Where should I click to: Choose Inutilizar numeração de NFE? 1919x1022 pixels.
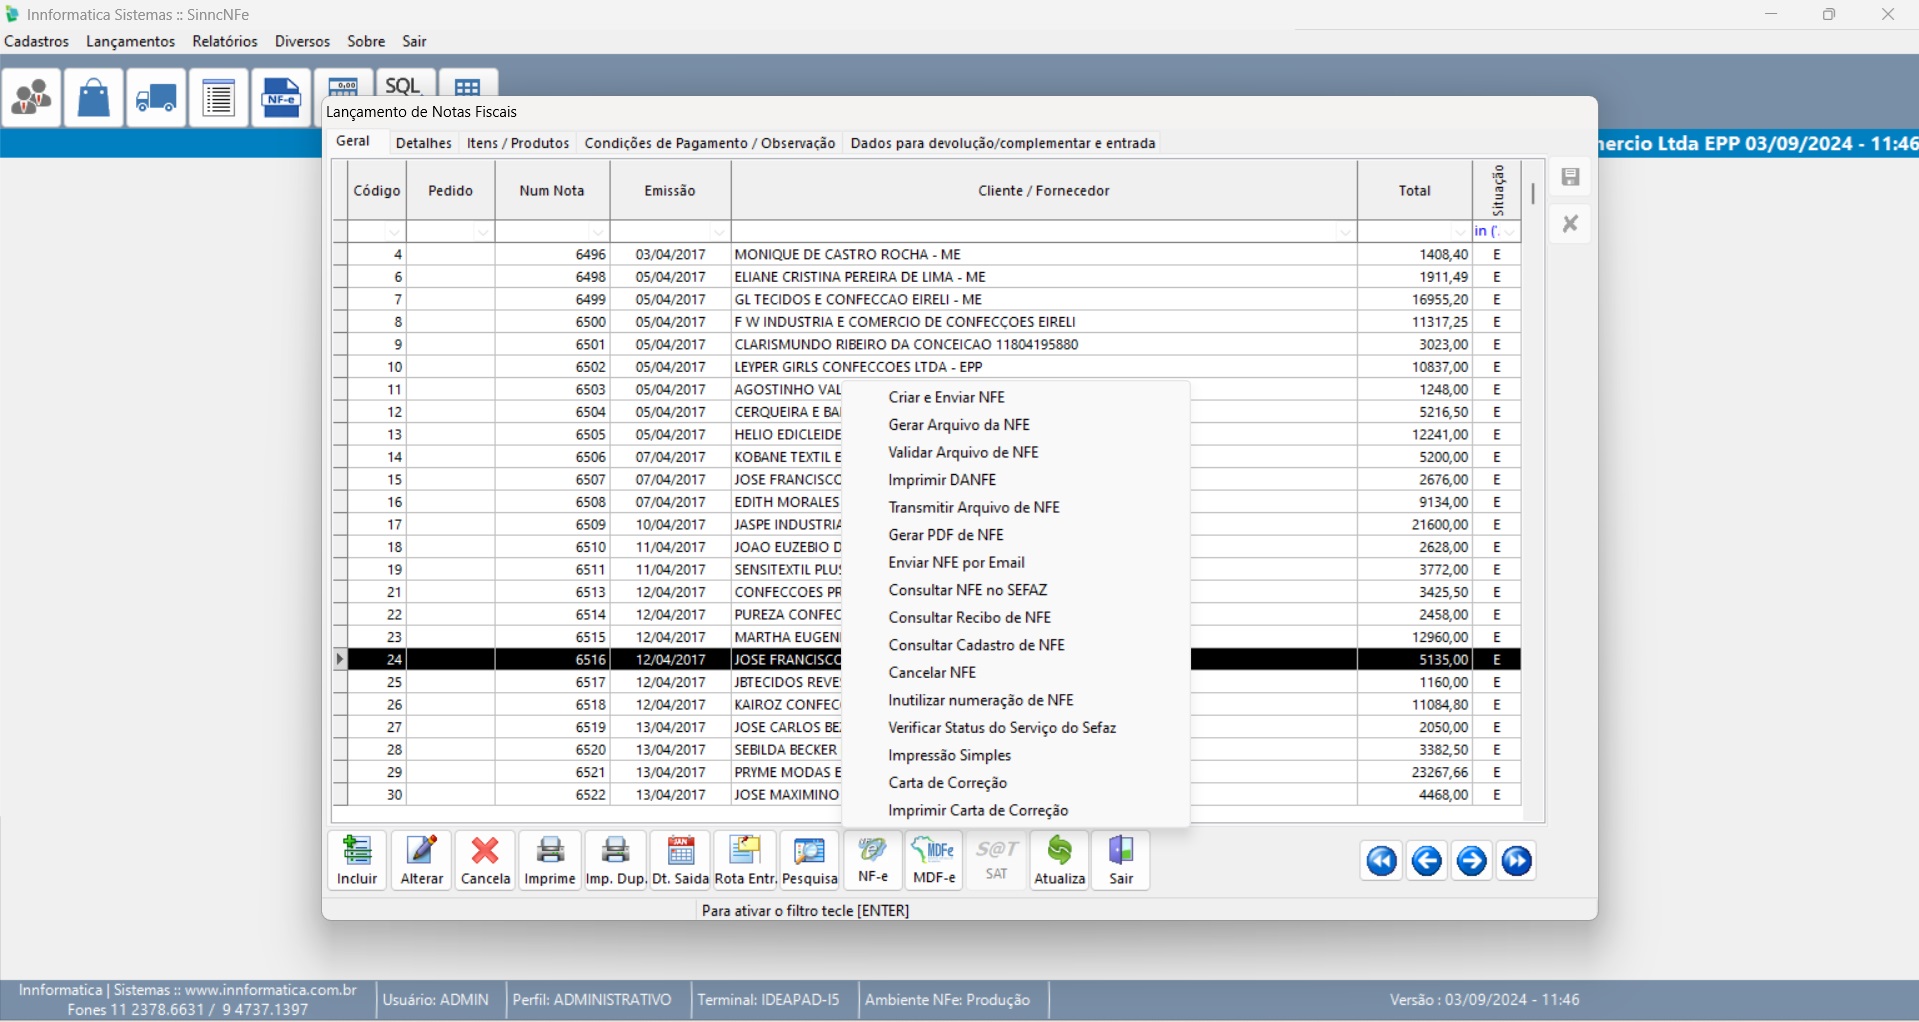tap(1016, 700)
